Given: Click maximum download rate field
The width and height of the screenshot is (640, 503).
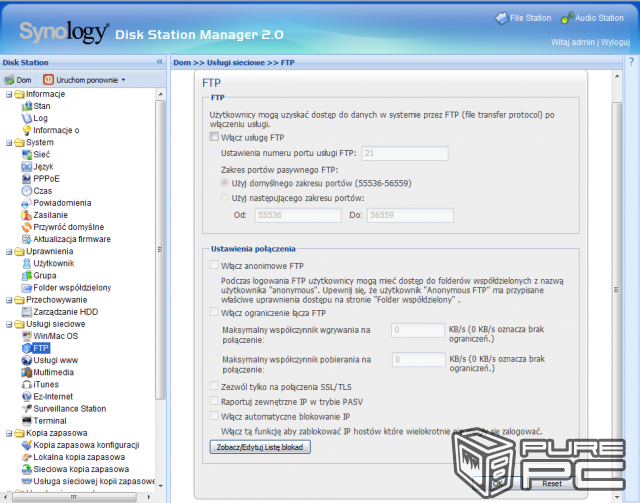Looking at the screenshot, I should pyautogui.click(x=419, y=360).
